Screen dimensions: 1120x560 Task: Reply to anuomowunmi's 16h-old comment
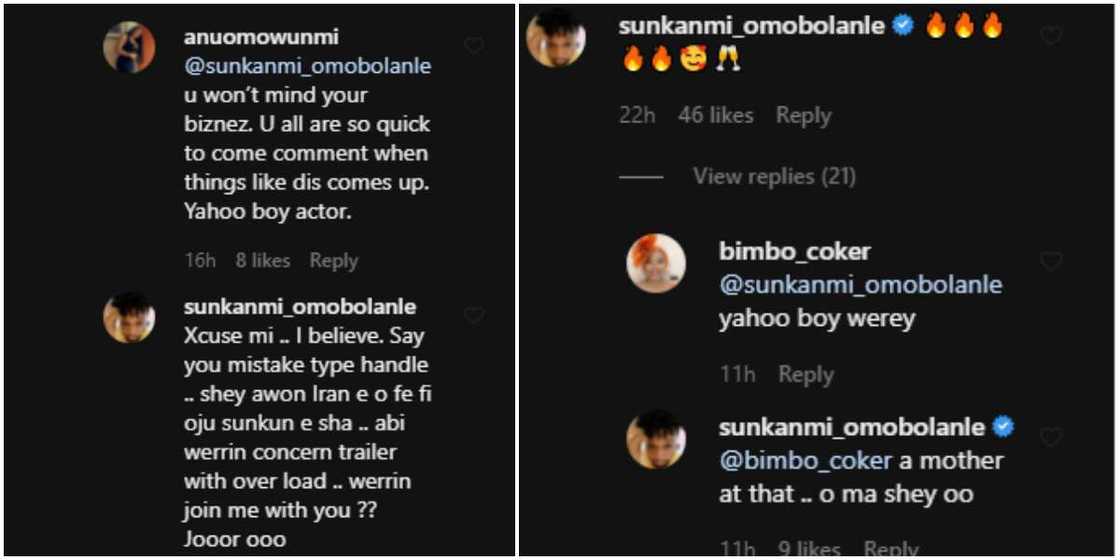point(333,261)
